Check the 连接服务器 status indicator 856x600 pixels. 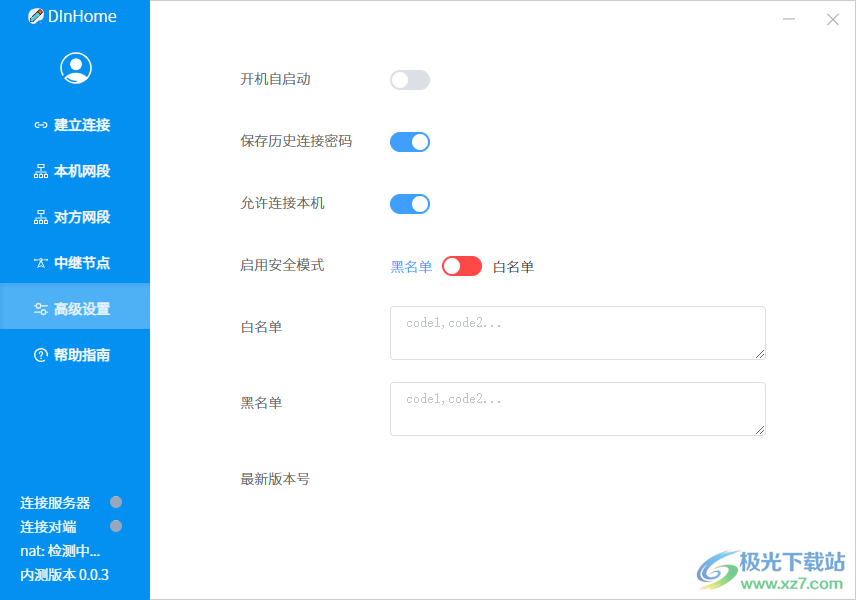pyautogui.click(x=115, y=502)
